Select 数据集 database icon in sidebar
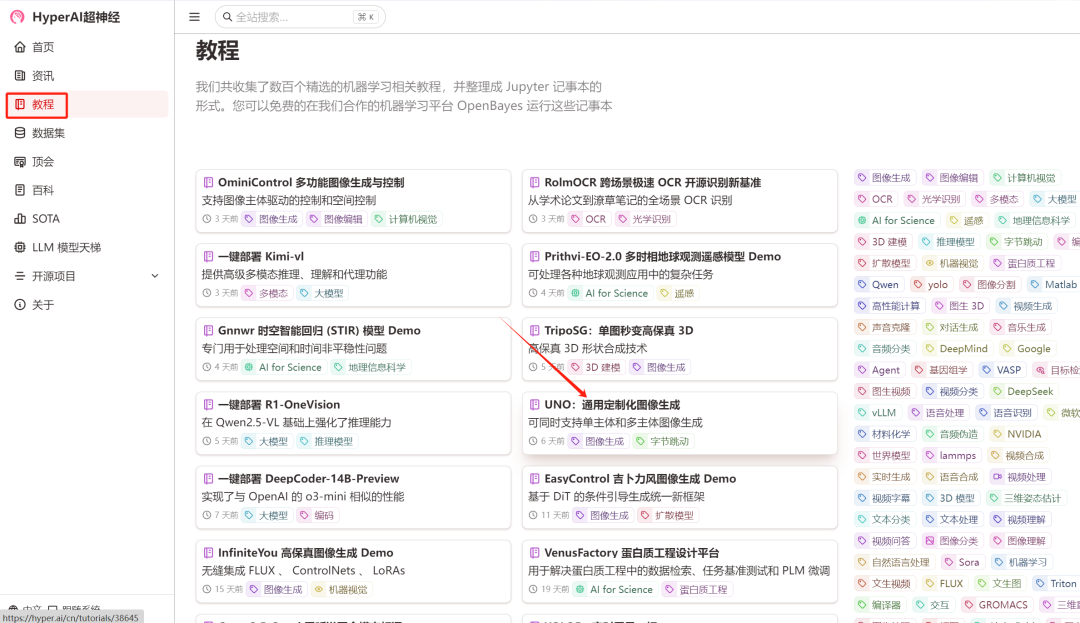Screen dimensions: 1080x623 tap(20, 133)
